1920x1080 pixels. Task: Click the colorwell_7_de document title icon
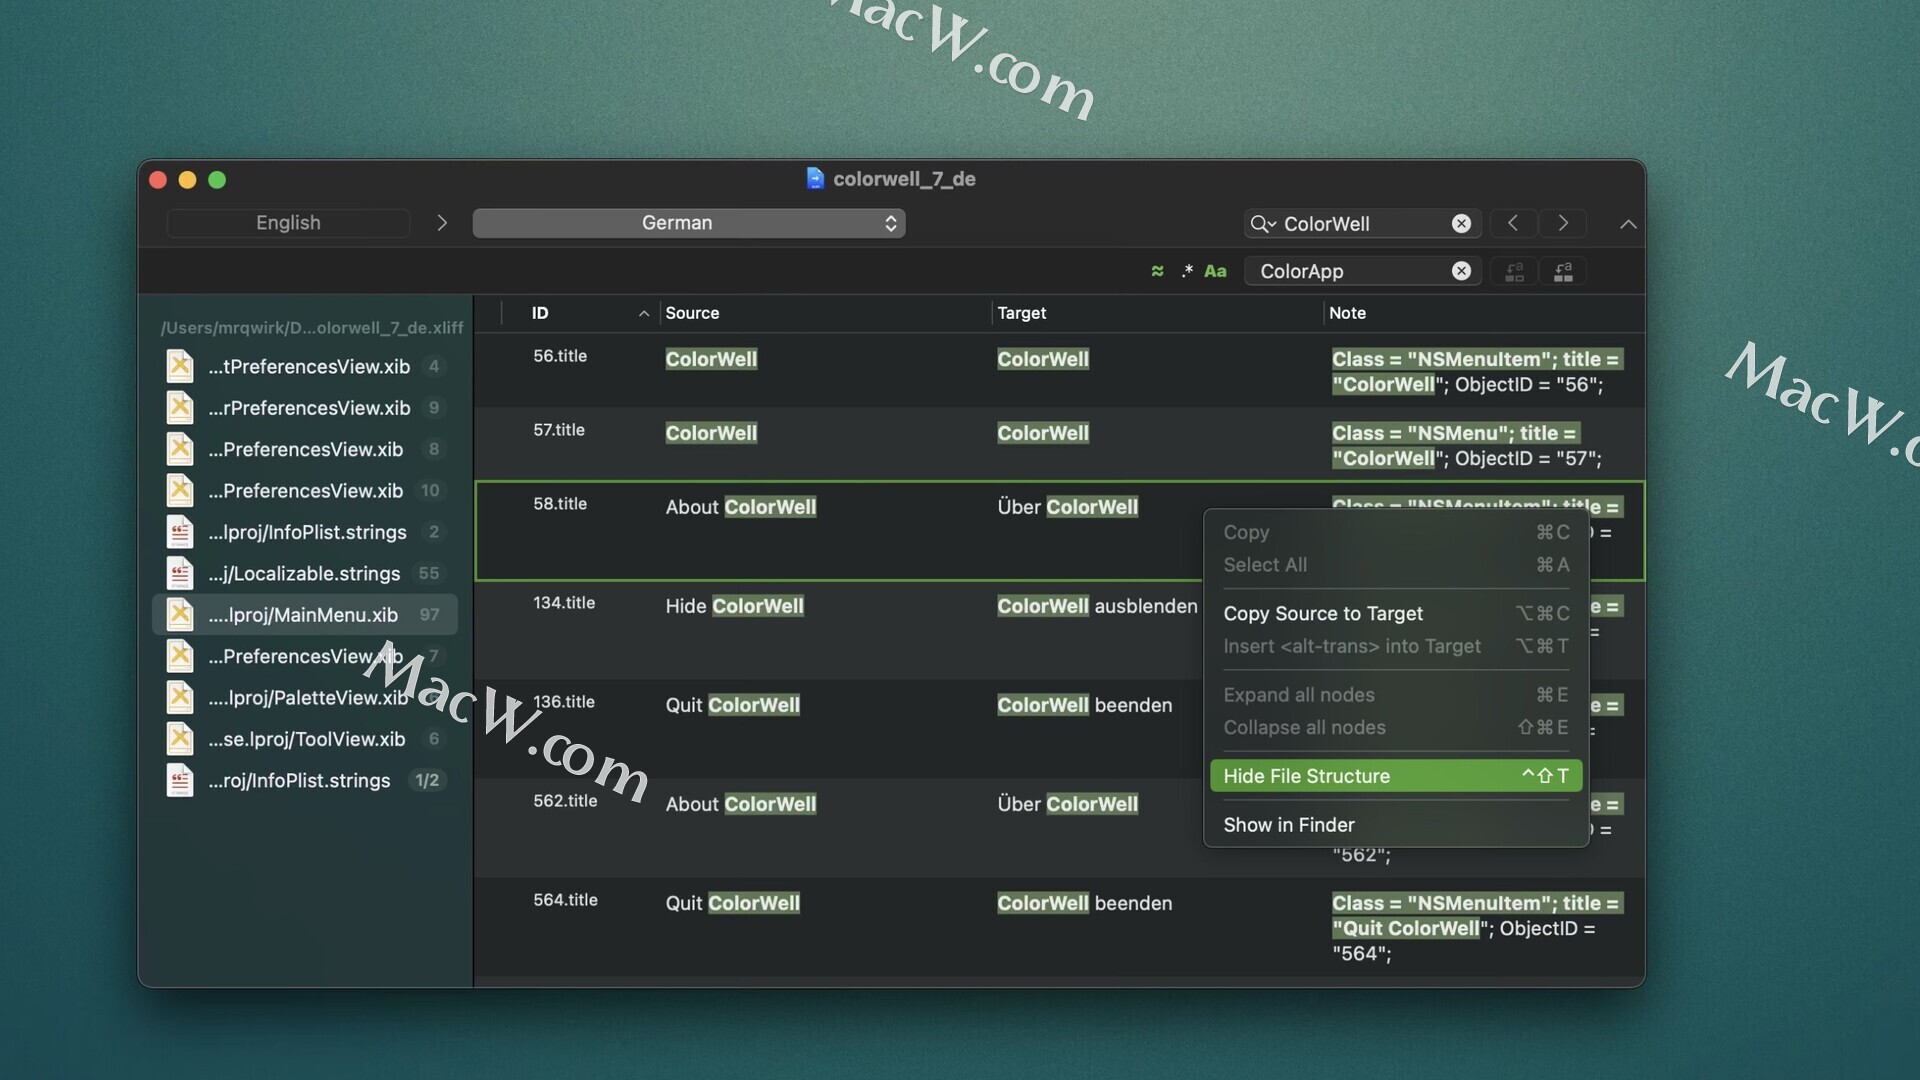click(x=815, y=179)
